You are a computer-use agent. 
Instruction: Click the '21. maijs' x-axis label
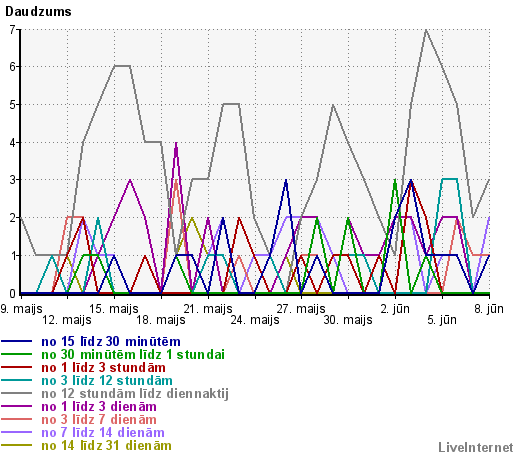click(208, 309)
